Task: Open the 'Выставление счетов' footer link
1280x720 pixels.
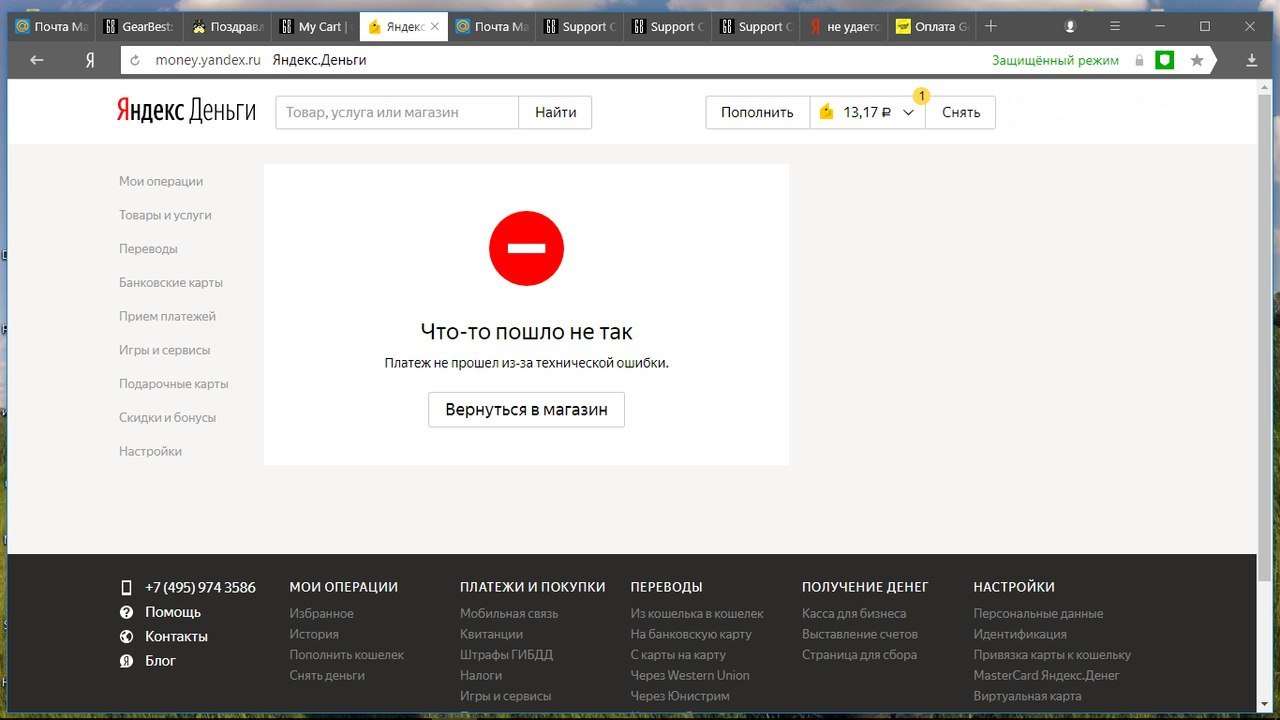Action: tap(860, 634)
